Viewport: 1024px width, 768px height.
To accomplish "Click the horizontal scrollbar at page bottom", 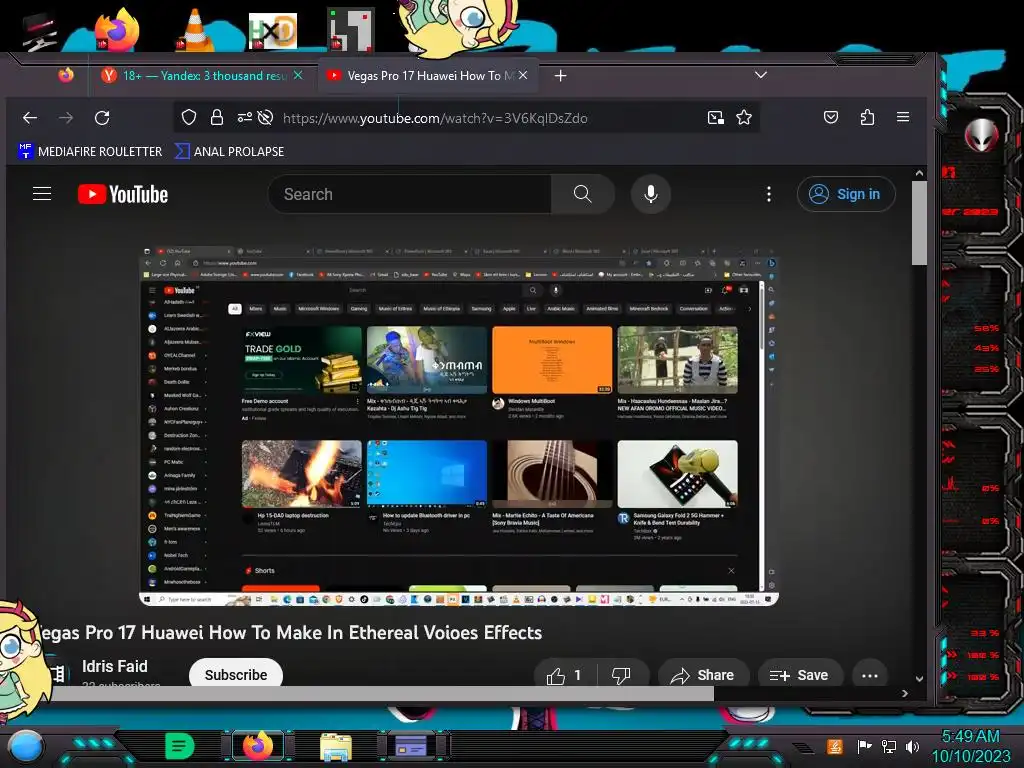I will tap(383, 694).
